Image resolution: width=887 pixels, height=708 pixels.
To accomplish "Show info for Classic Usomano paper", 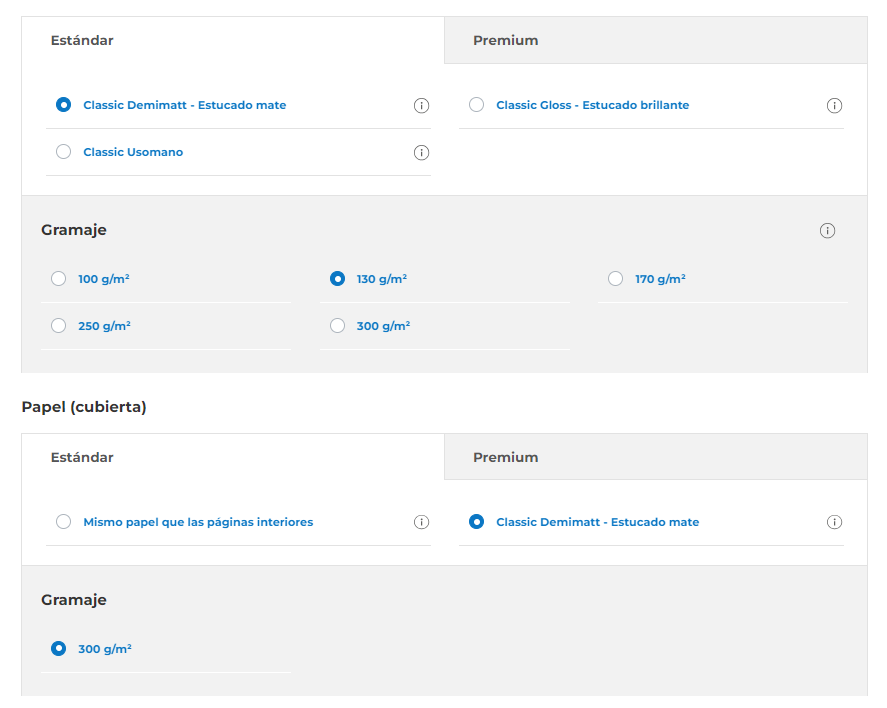I will point(421,153).
